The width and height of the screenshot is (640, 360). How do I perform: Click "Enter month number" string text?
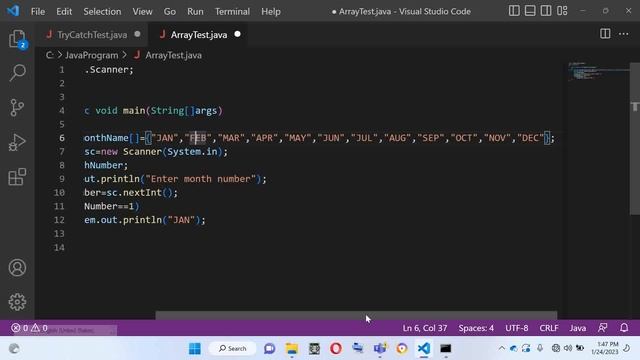(x=200, y=179)
